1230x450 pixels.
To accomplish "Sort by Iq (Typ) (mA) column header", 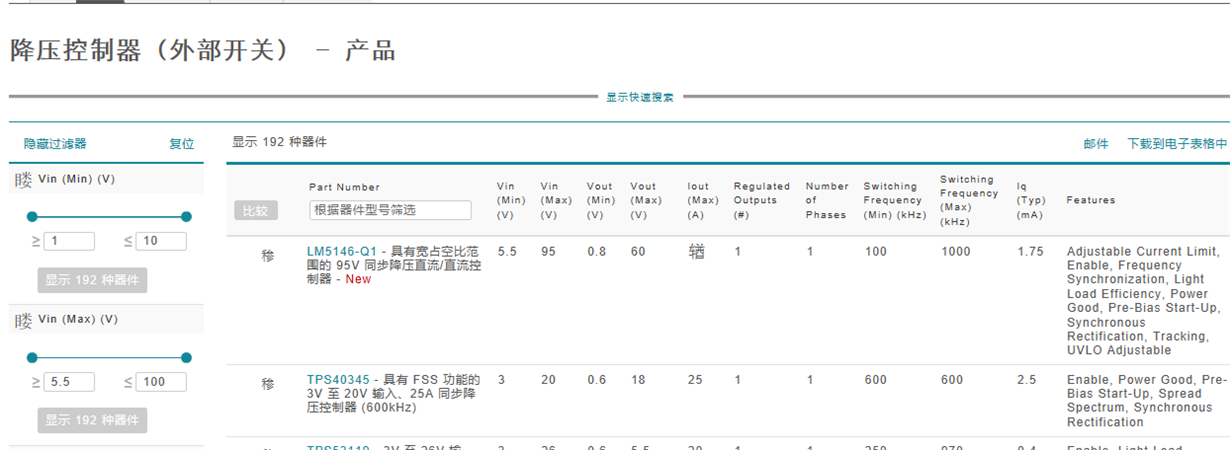I will point(1031,200).
